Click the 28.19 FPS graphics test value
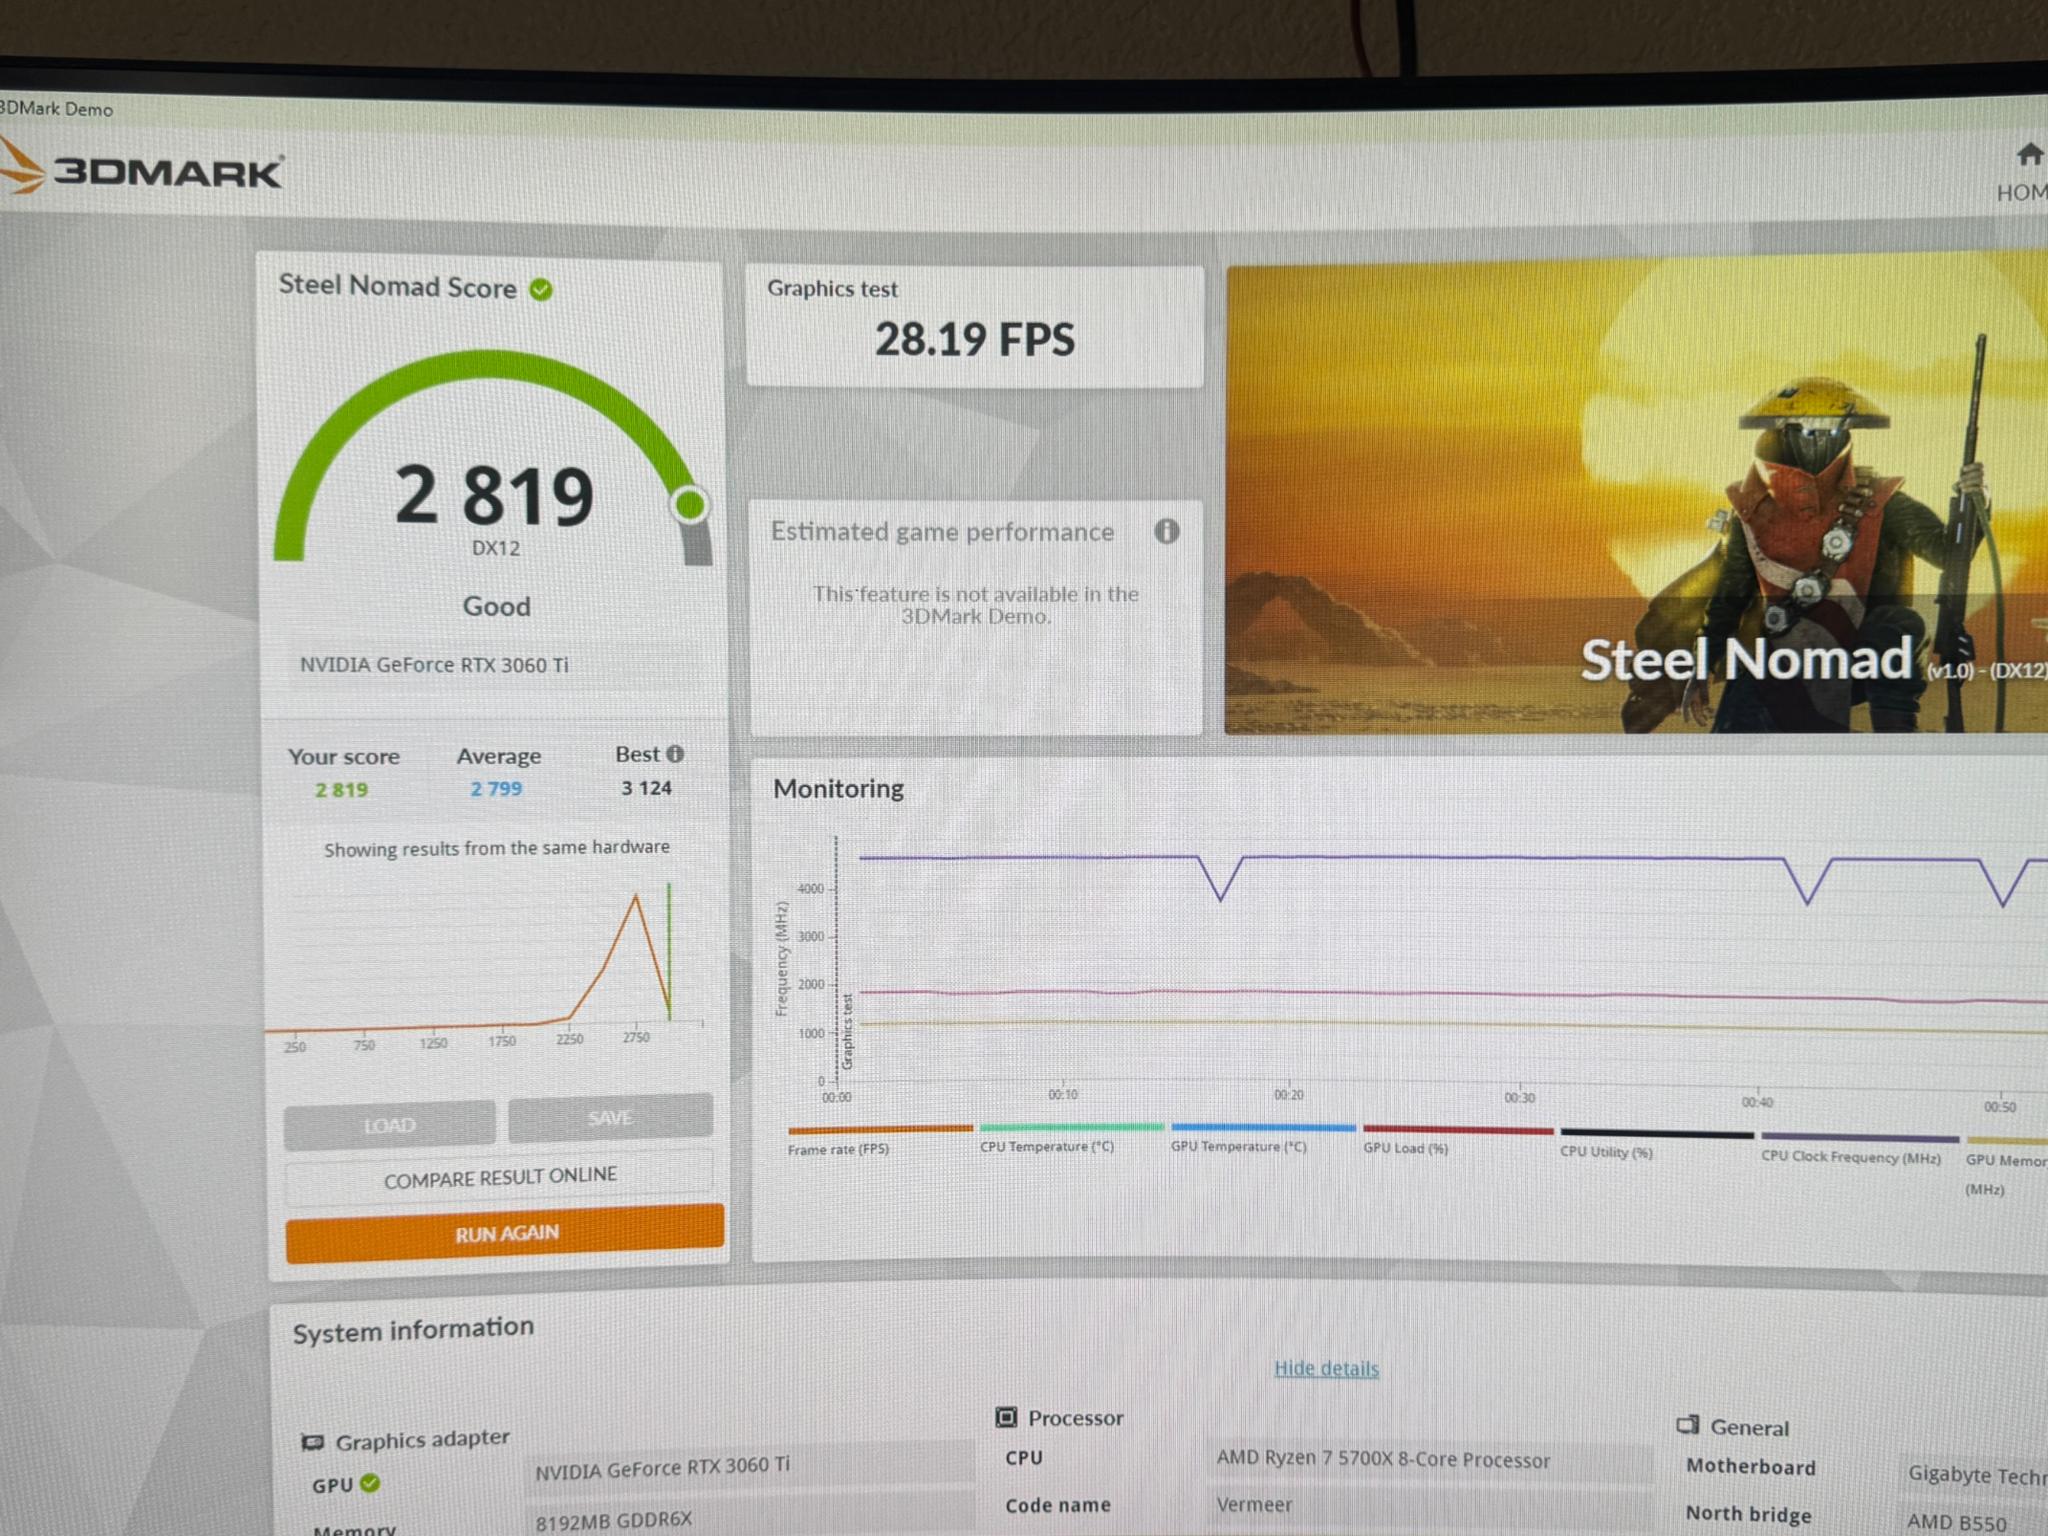The image size is (2048, 1536). click(975, 340)
